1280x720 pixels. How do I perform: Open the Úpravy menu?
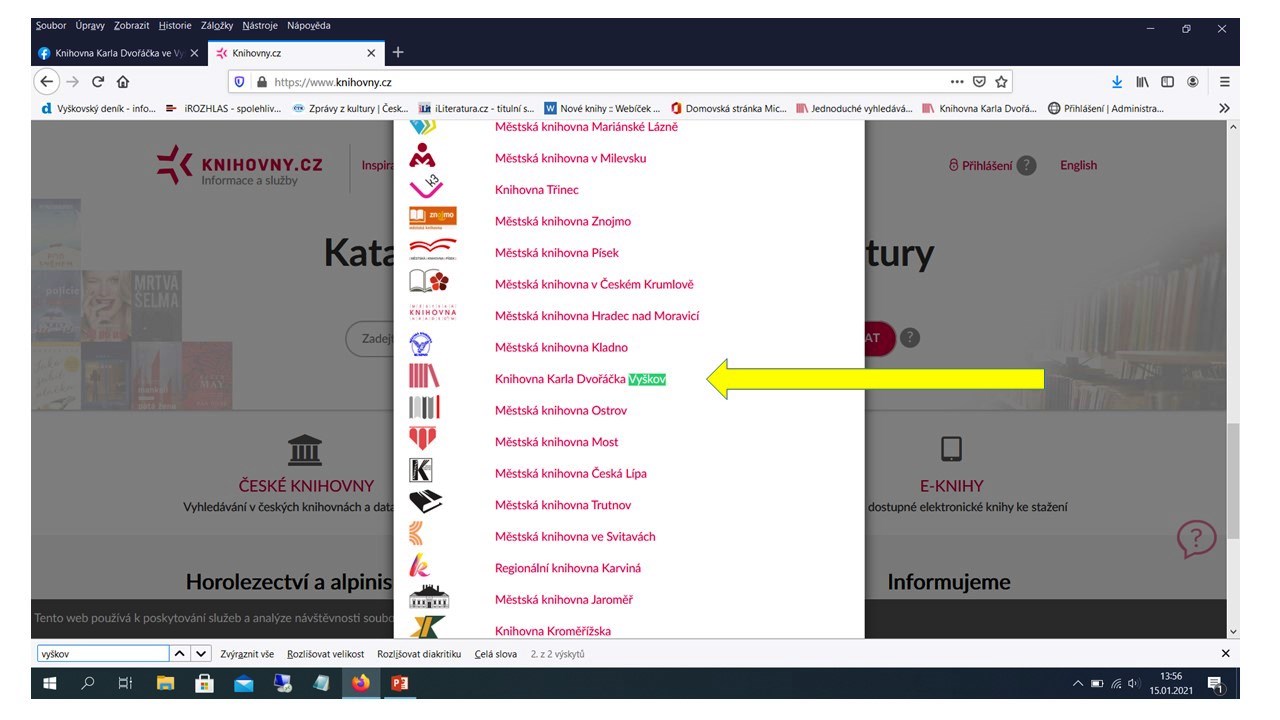coord(91,26)
